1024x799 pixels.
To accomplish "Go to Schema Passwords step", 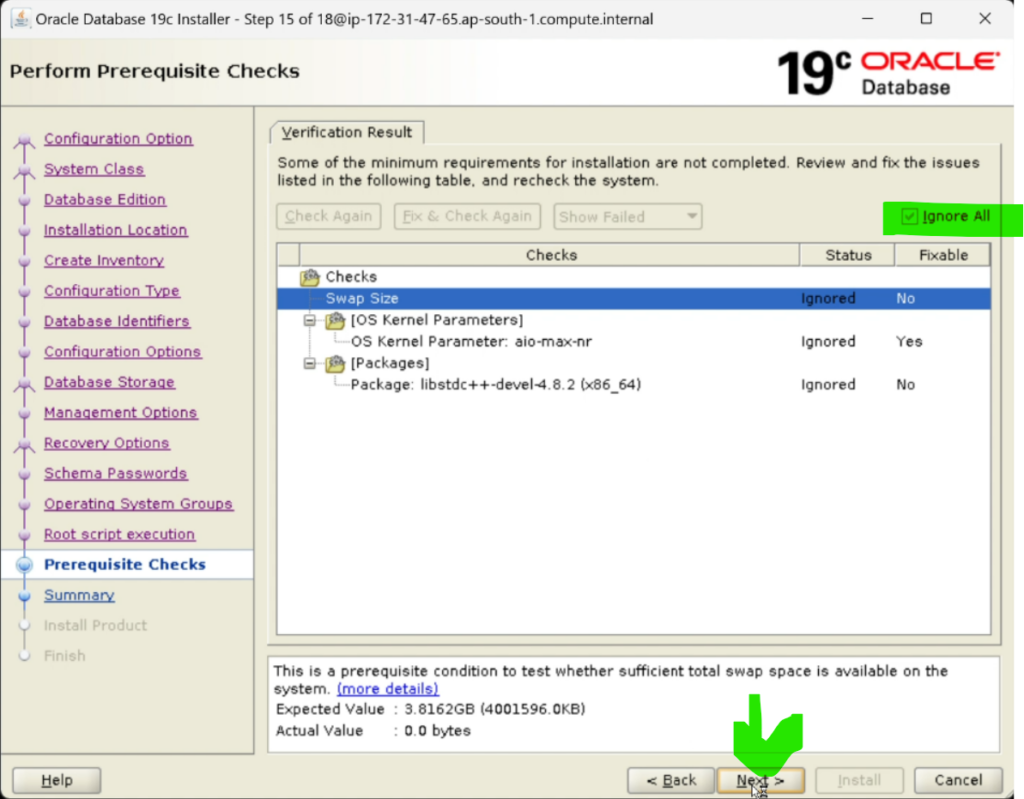I will [x=116, y=473].
